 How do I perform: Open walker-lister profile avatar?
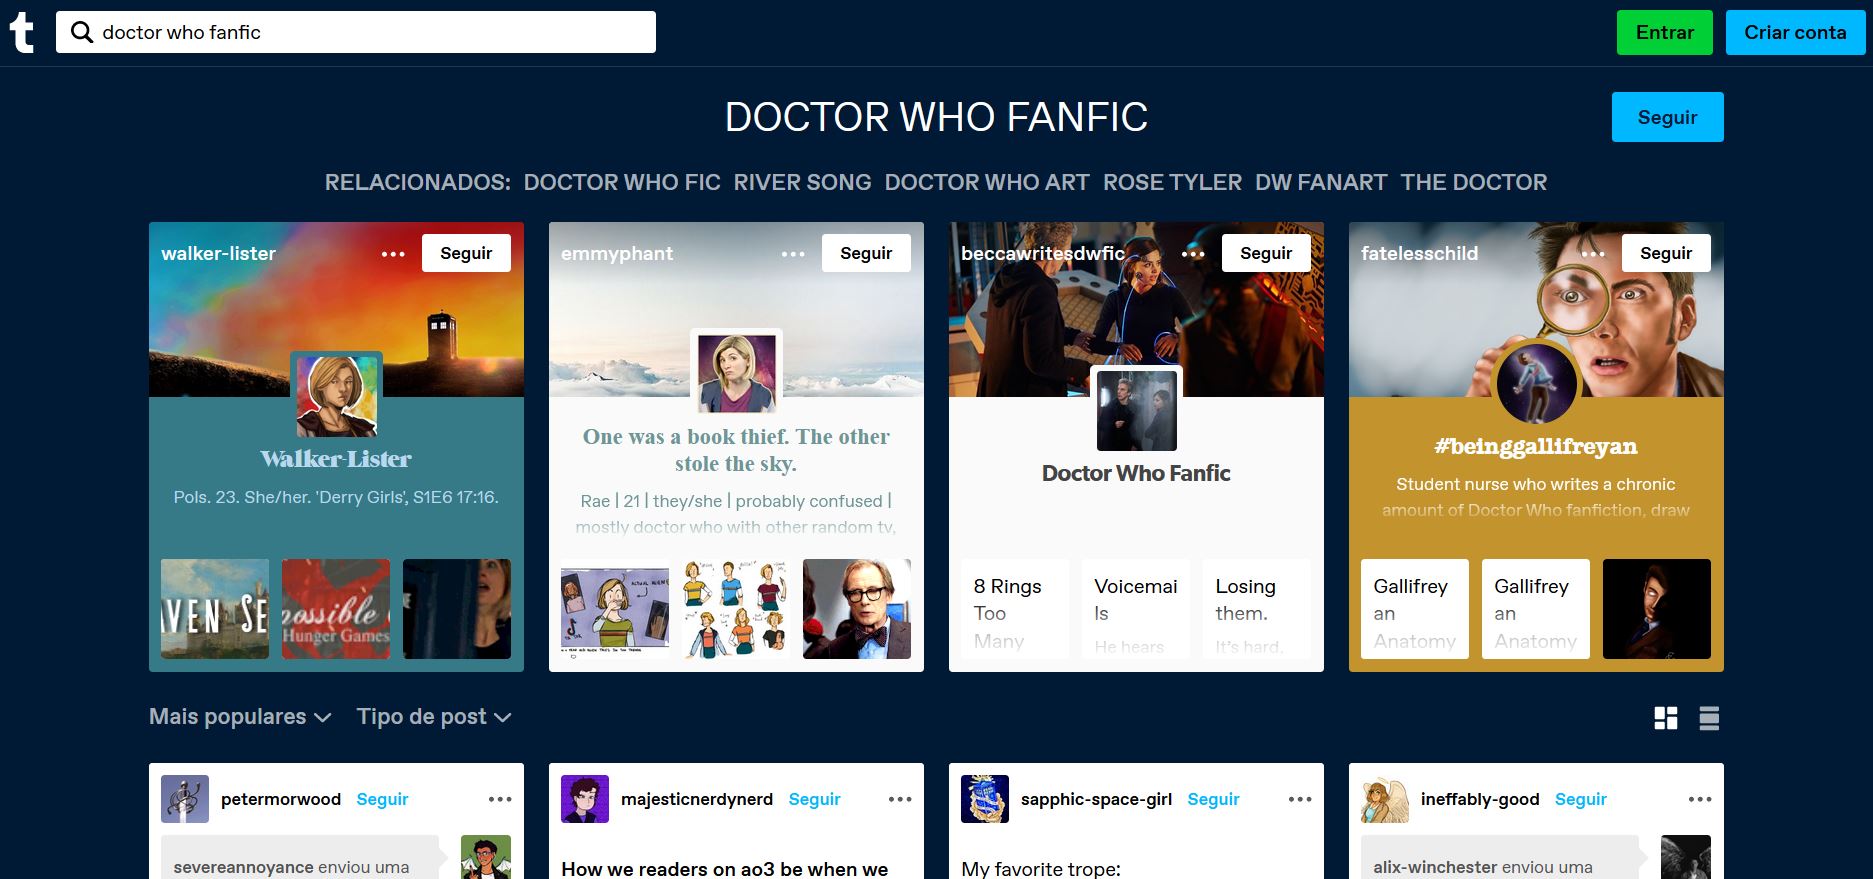[x=336, y=396]
